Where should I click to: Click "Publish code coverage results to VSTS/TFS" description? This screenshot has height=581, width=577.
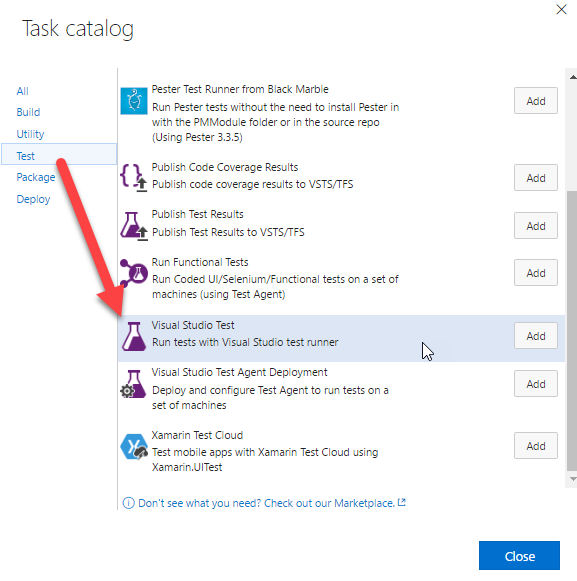(x=252, y=184)
